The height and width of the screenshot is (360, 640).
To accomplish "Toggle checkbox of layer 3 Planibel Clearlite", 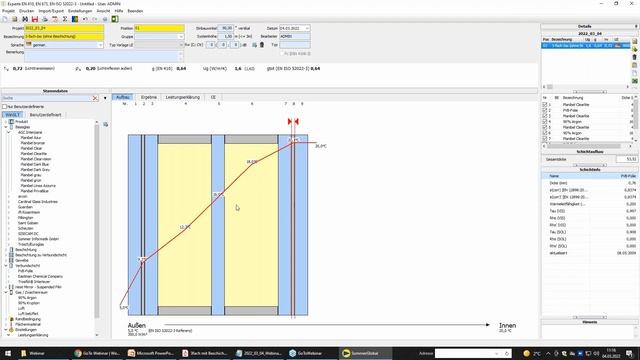I will coord(544,116).
